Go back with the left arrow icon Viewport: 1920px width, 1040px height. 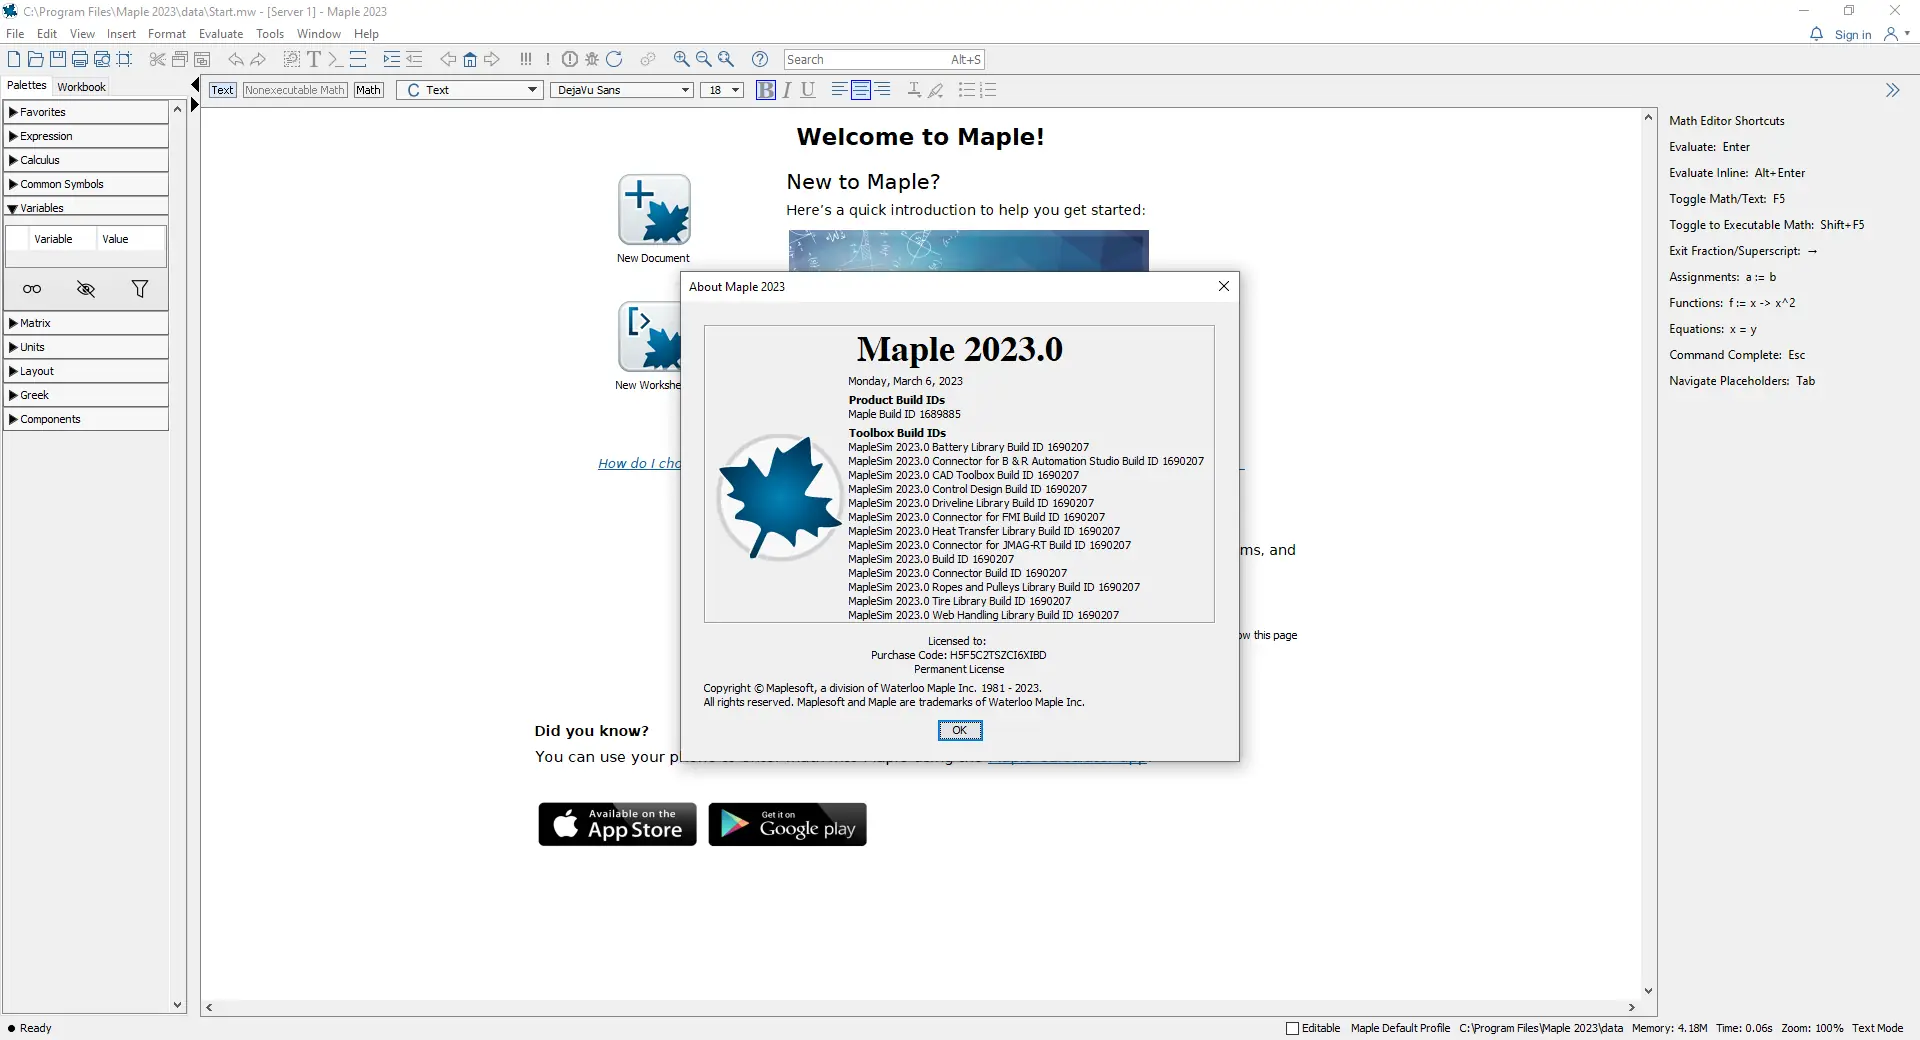(448, 60)
